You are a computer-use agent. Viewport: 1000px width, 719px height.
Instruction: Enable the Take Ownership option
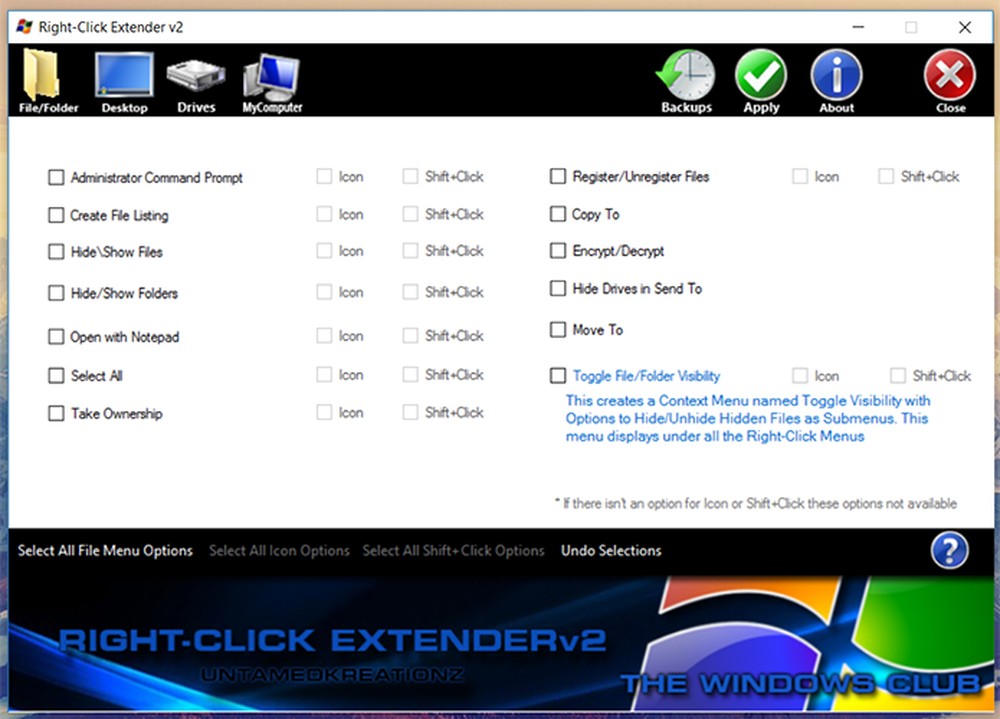pos(56,413)
